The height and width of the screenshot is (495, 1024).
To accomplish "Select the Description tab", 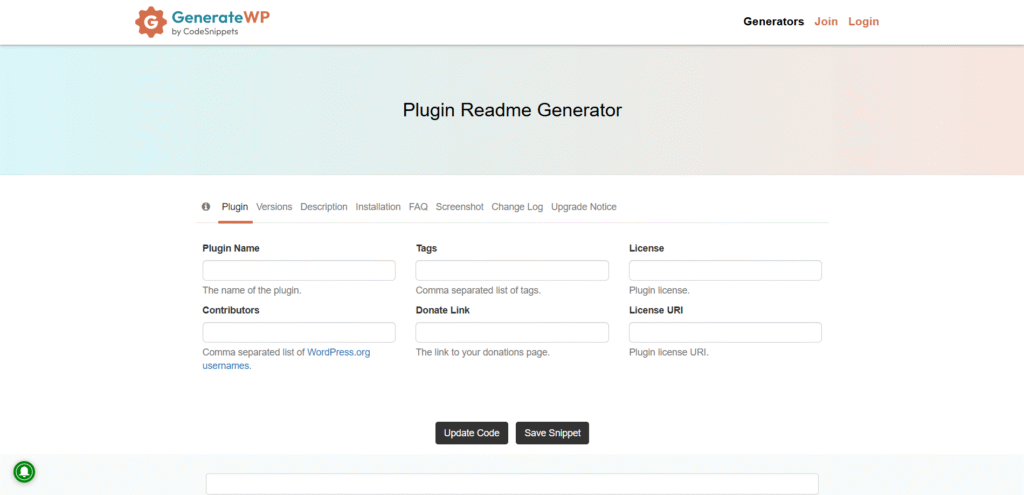I will (324, 207).
